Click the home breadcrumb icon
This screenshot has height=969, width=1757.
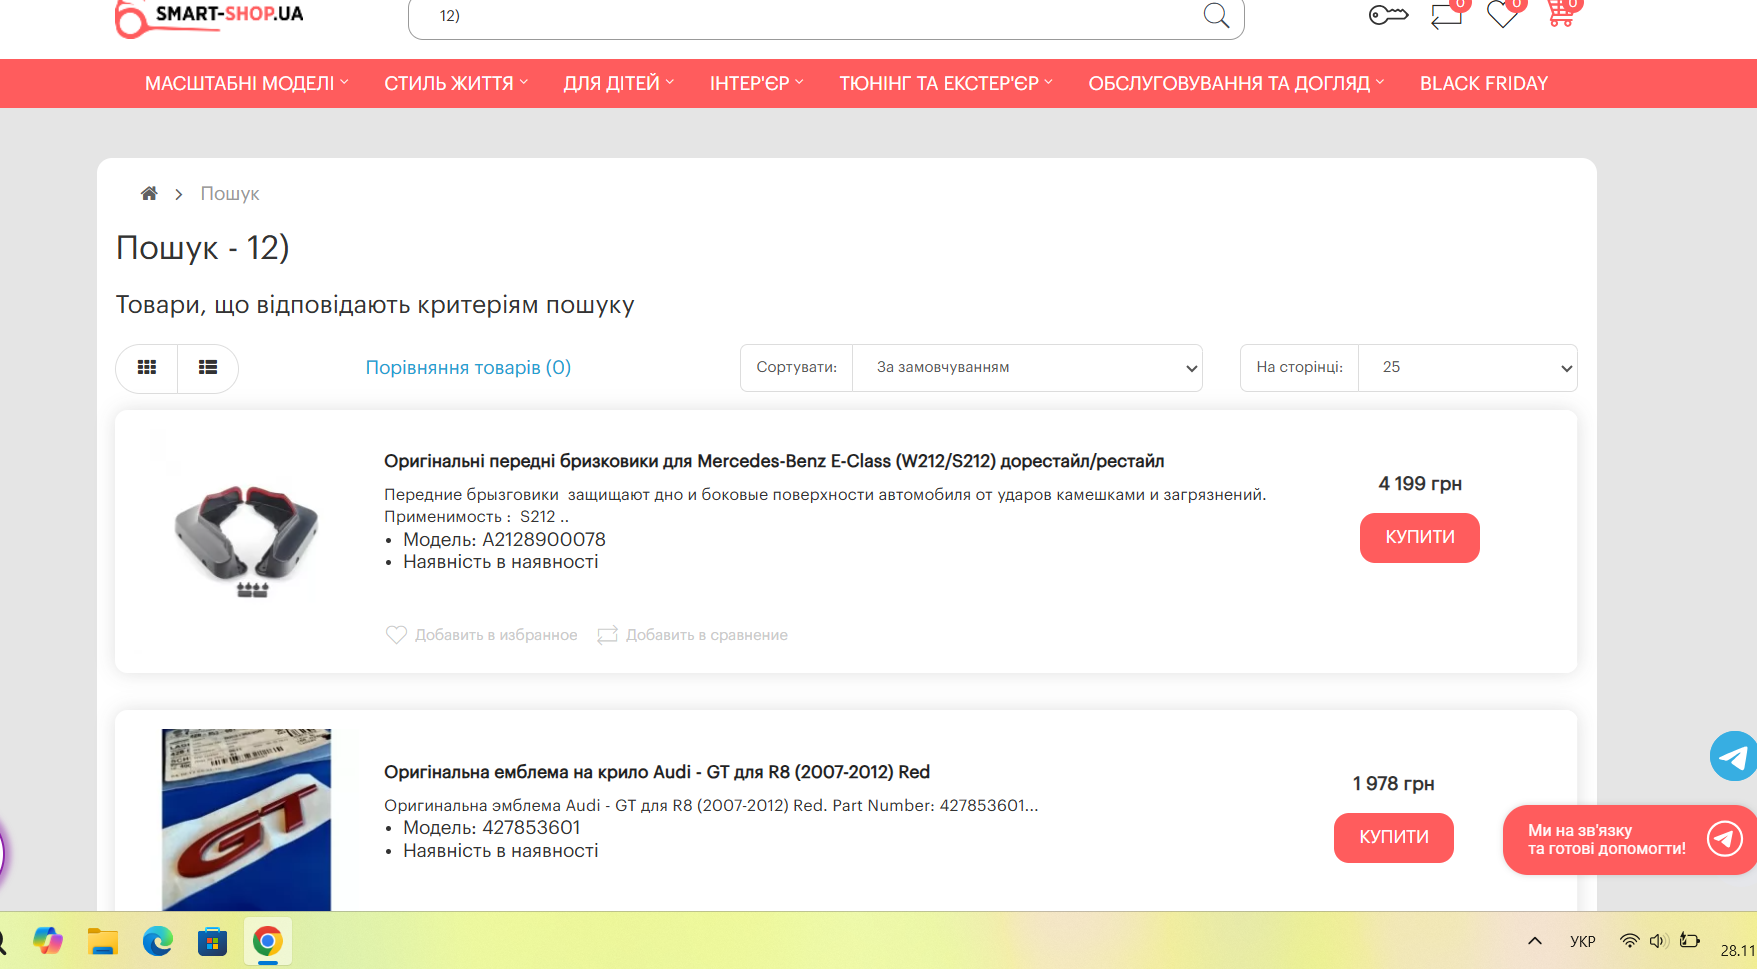click(149, 193)
